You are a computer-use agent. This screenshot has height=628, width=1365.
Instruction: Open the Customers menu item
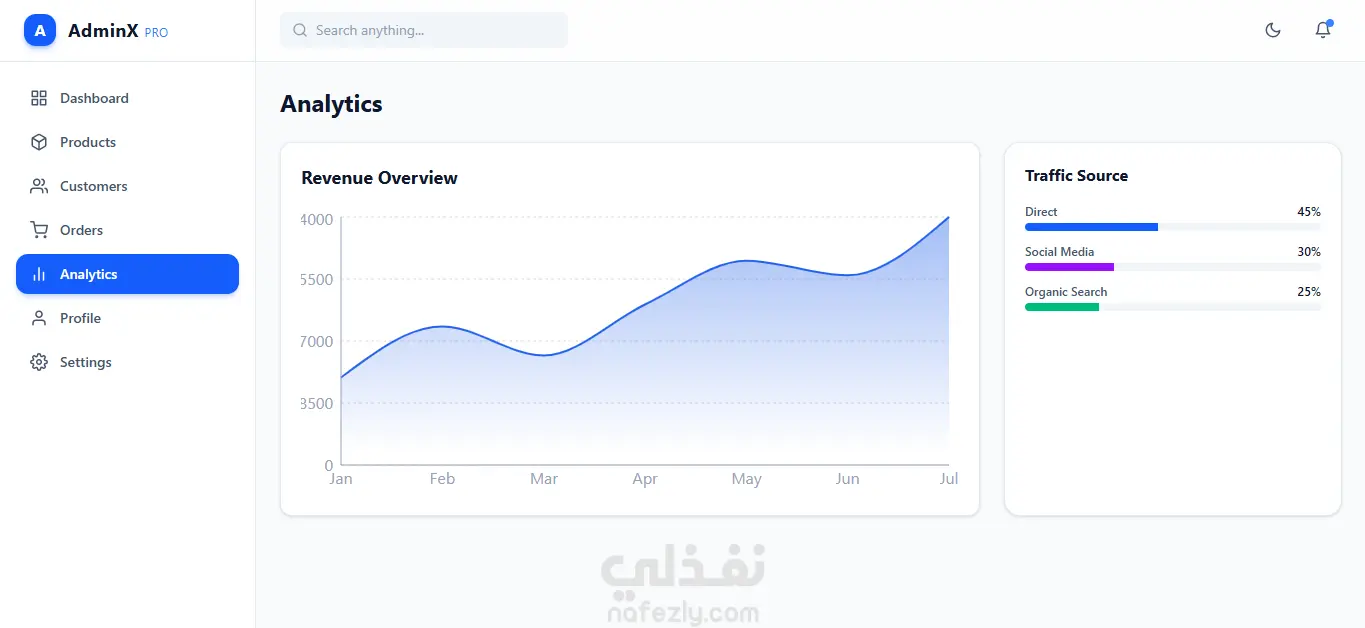point(127,186)
